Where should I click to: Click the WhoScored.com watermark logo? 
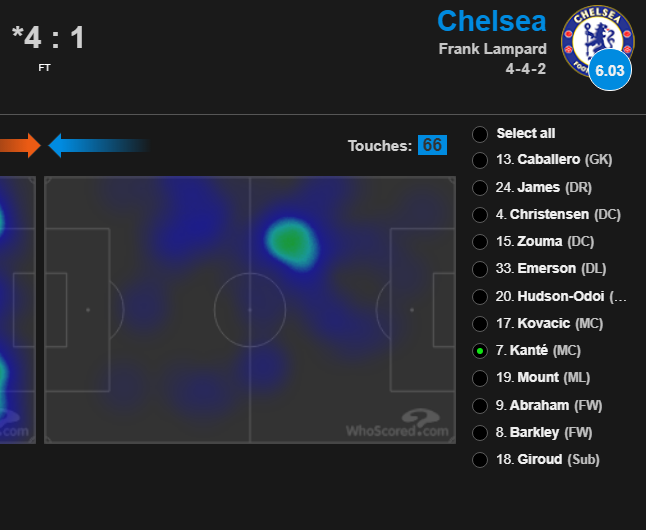click(397, 423)
